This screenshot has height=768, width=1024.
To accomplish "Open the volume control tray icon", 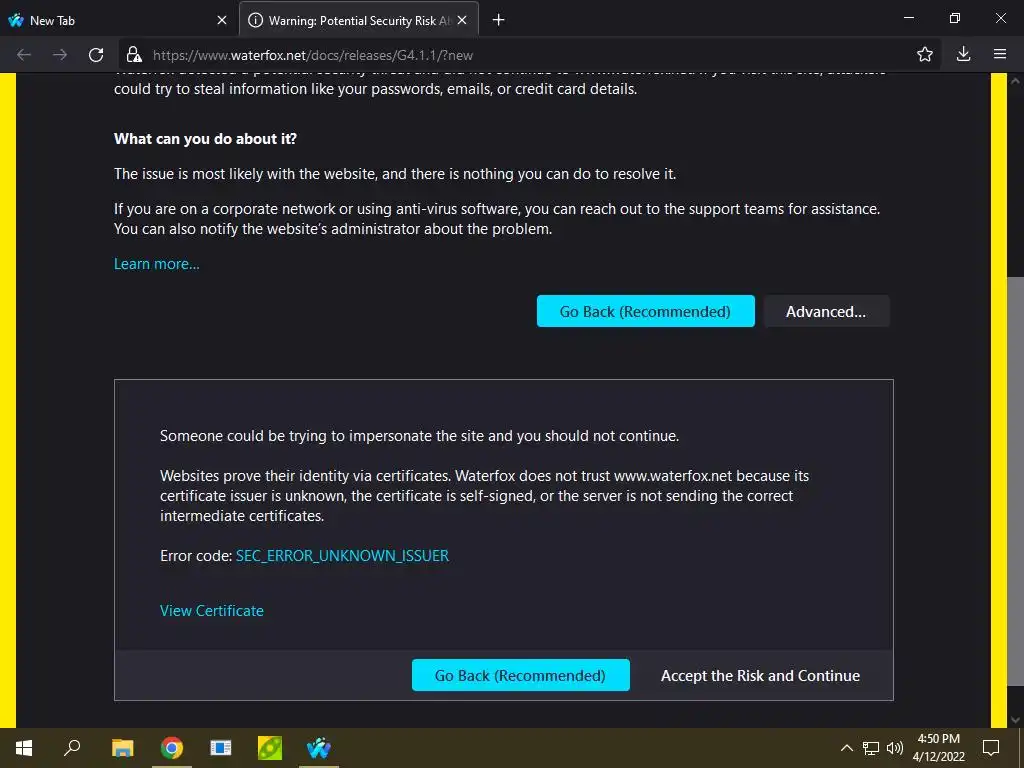I will pyautogui.click(x=895, y=748).
